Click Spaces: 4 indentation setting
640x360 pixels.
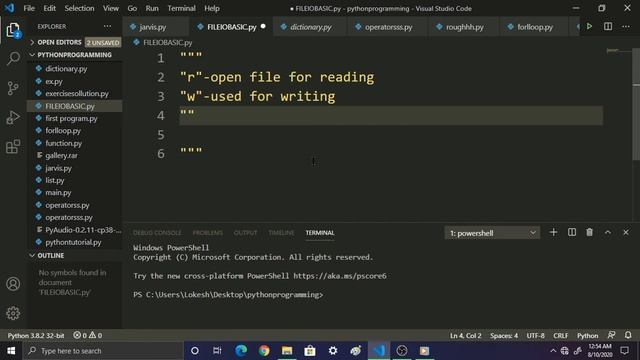pyautogui.click(x=504, y=336)
